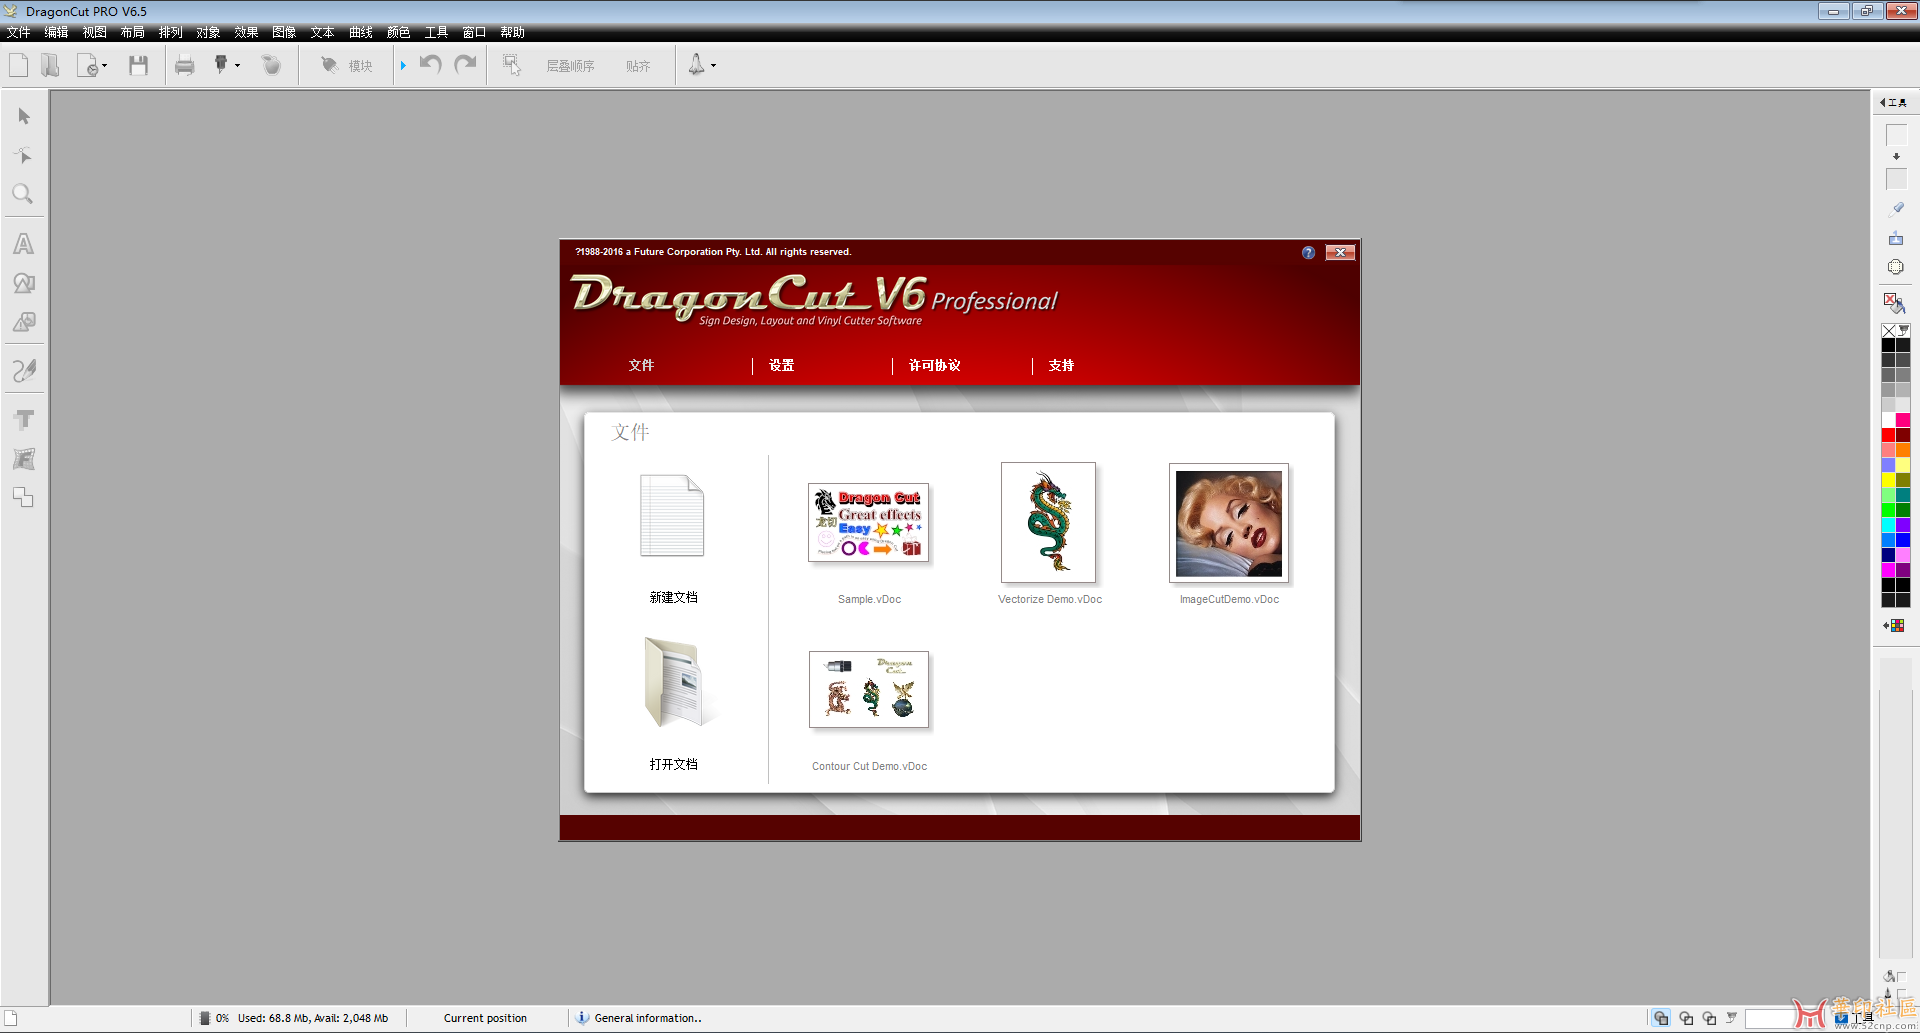The image size is (1920, 1033).
Task: Open the ImageCutDemo portrait thumbnail
Action: (x=1229, y=523)
